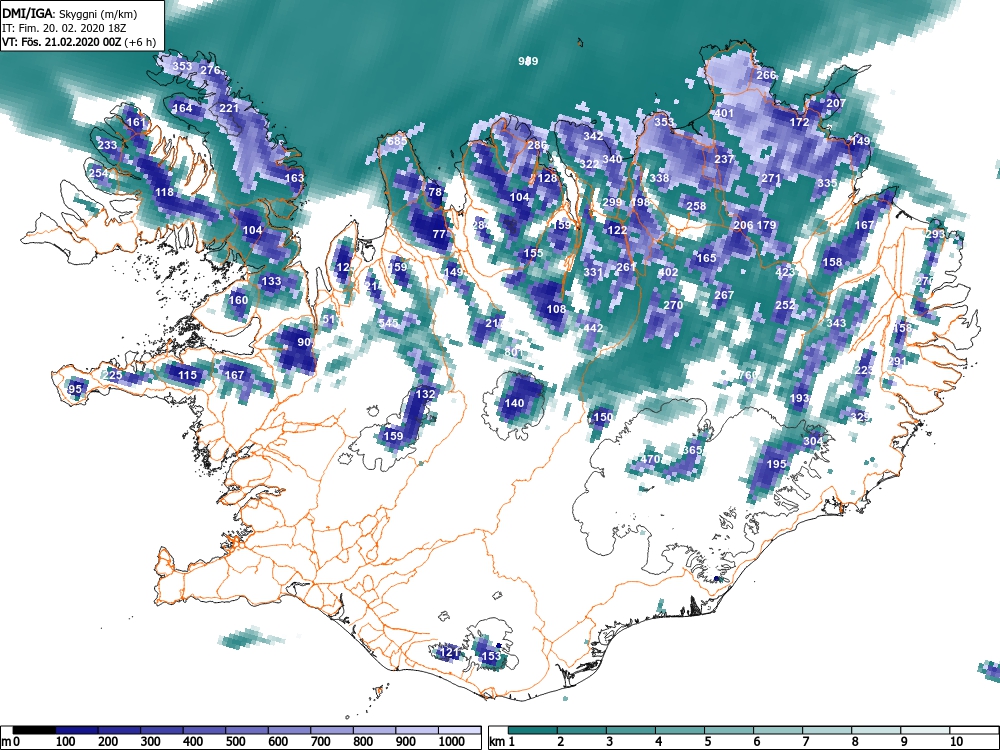Viewport: 1000px width, 750px height.
Task: Click the 128 visibility value
Action: point(547,179)
